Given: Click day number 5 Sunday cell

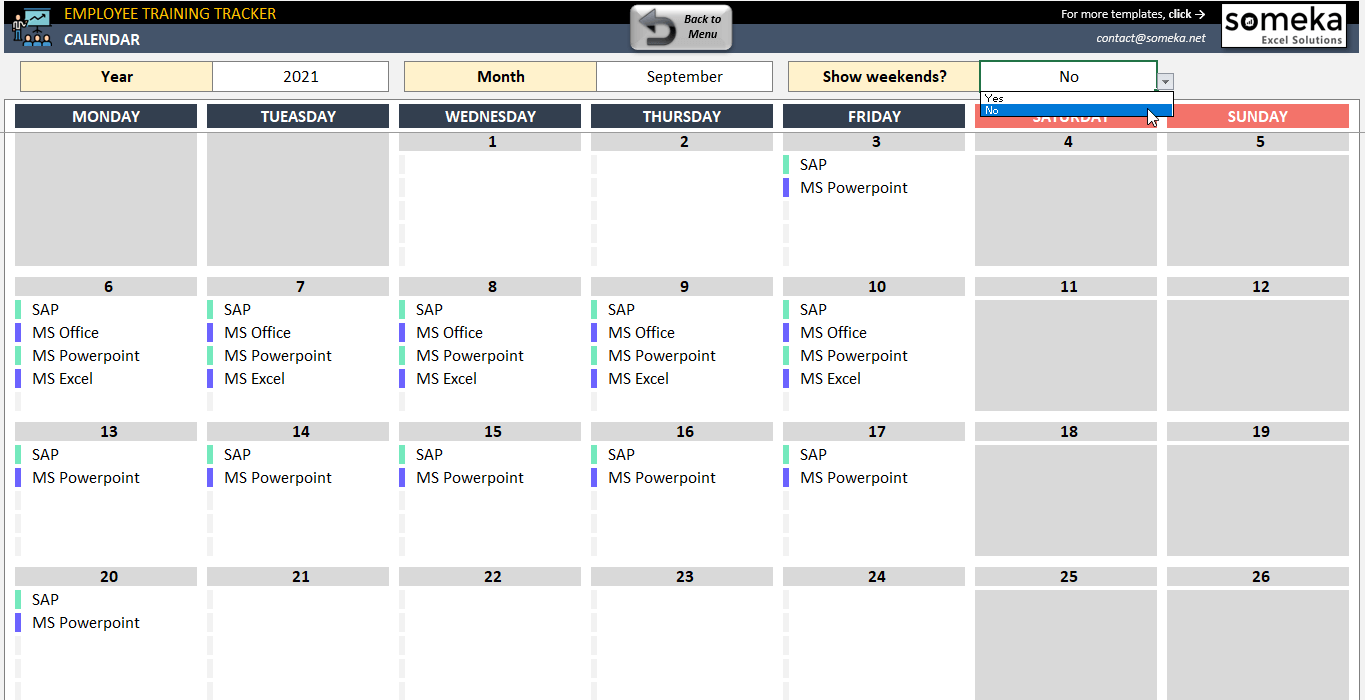Looking at the screenshot, I should point(1258,142).
